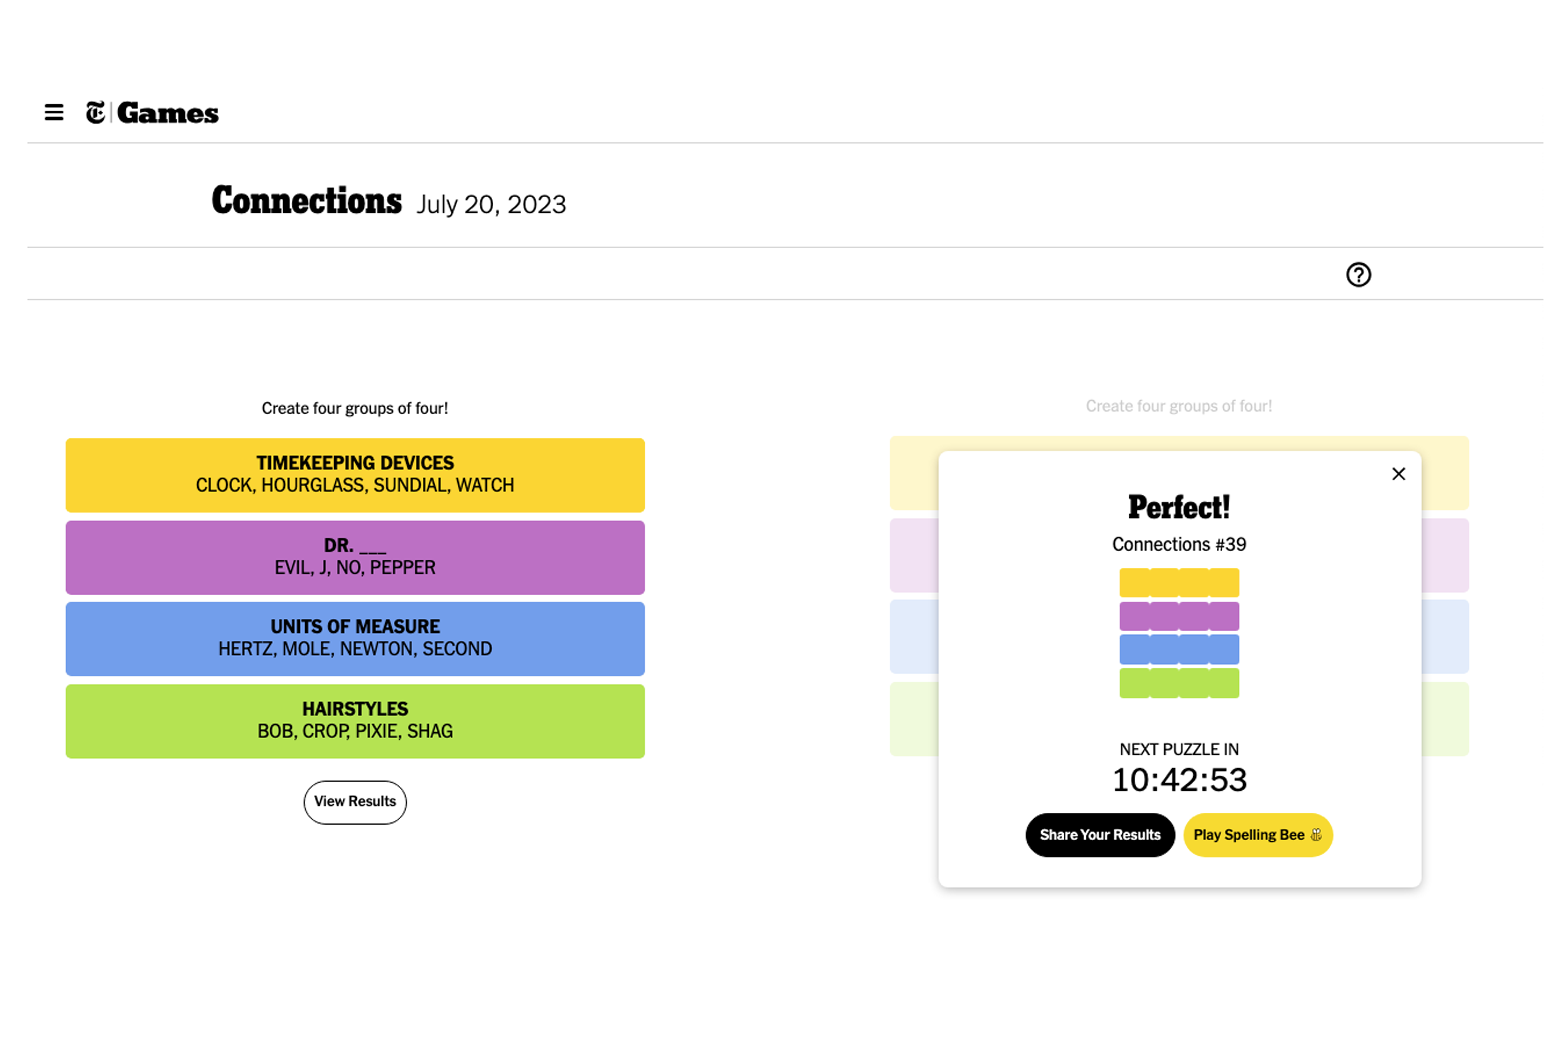Open the Connections title heading
The image size is (1560, 1040).
(306, 201)
